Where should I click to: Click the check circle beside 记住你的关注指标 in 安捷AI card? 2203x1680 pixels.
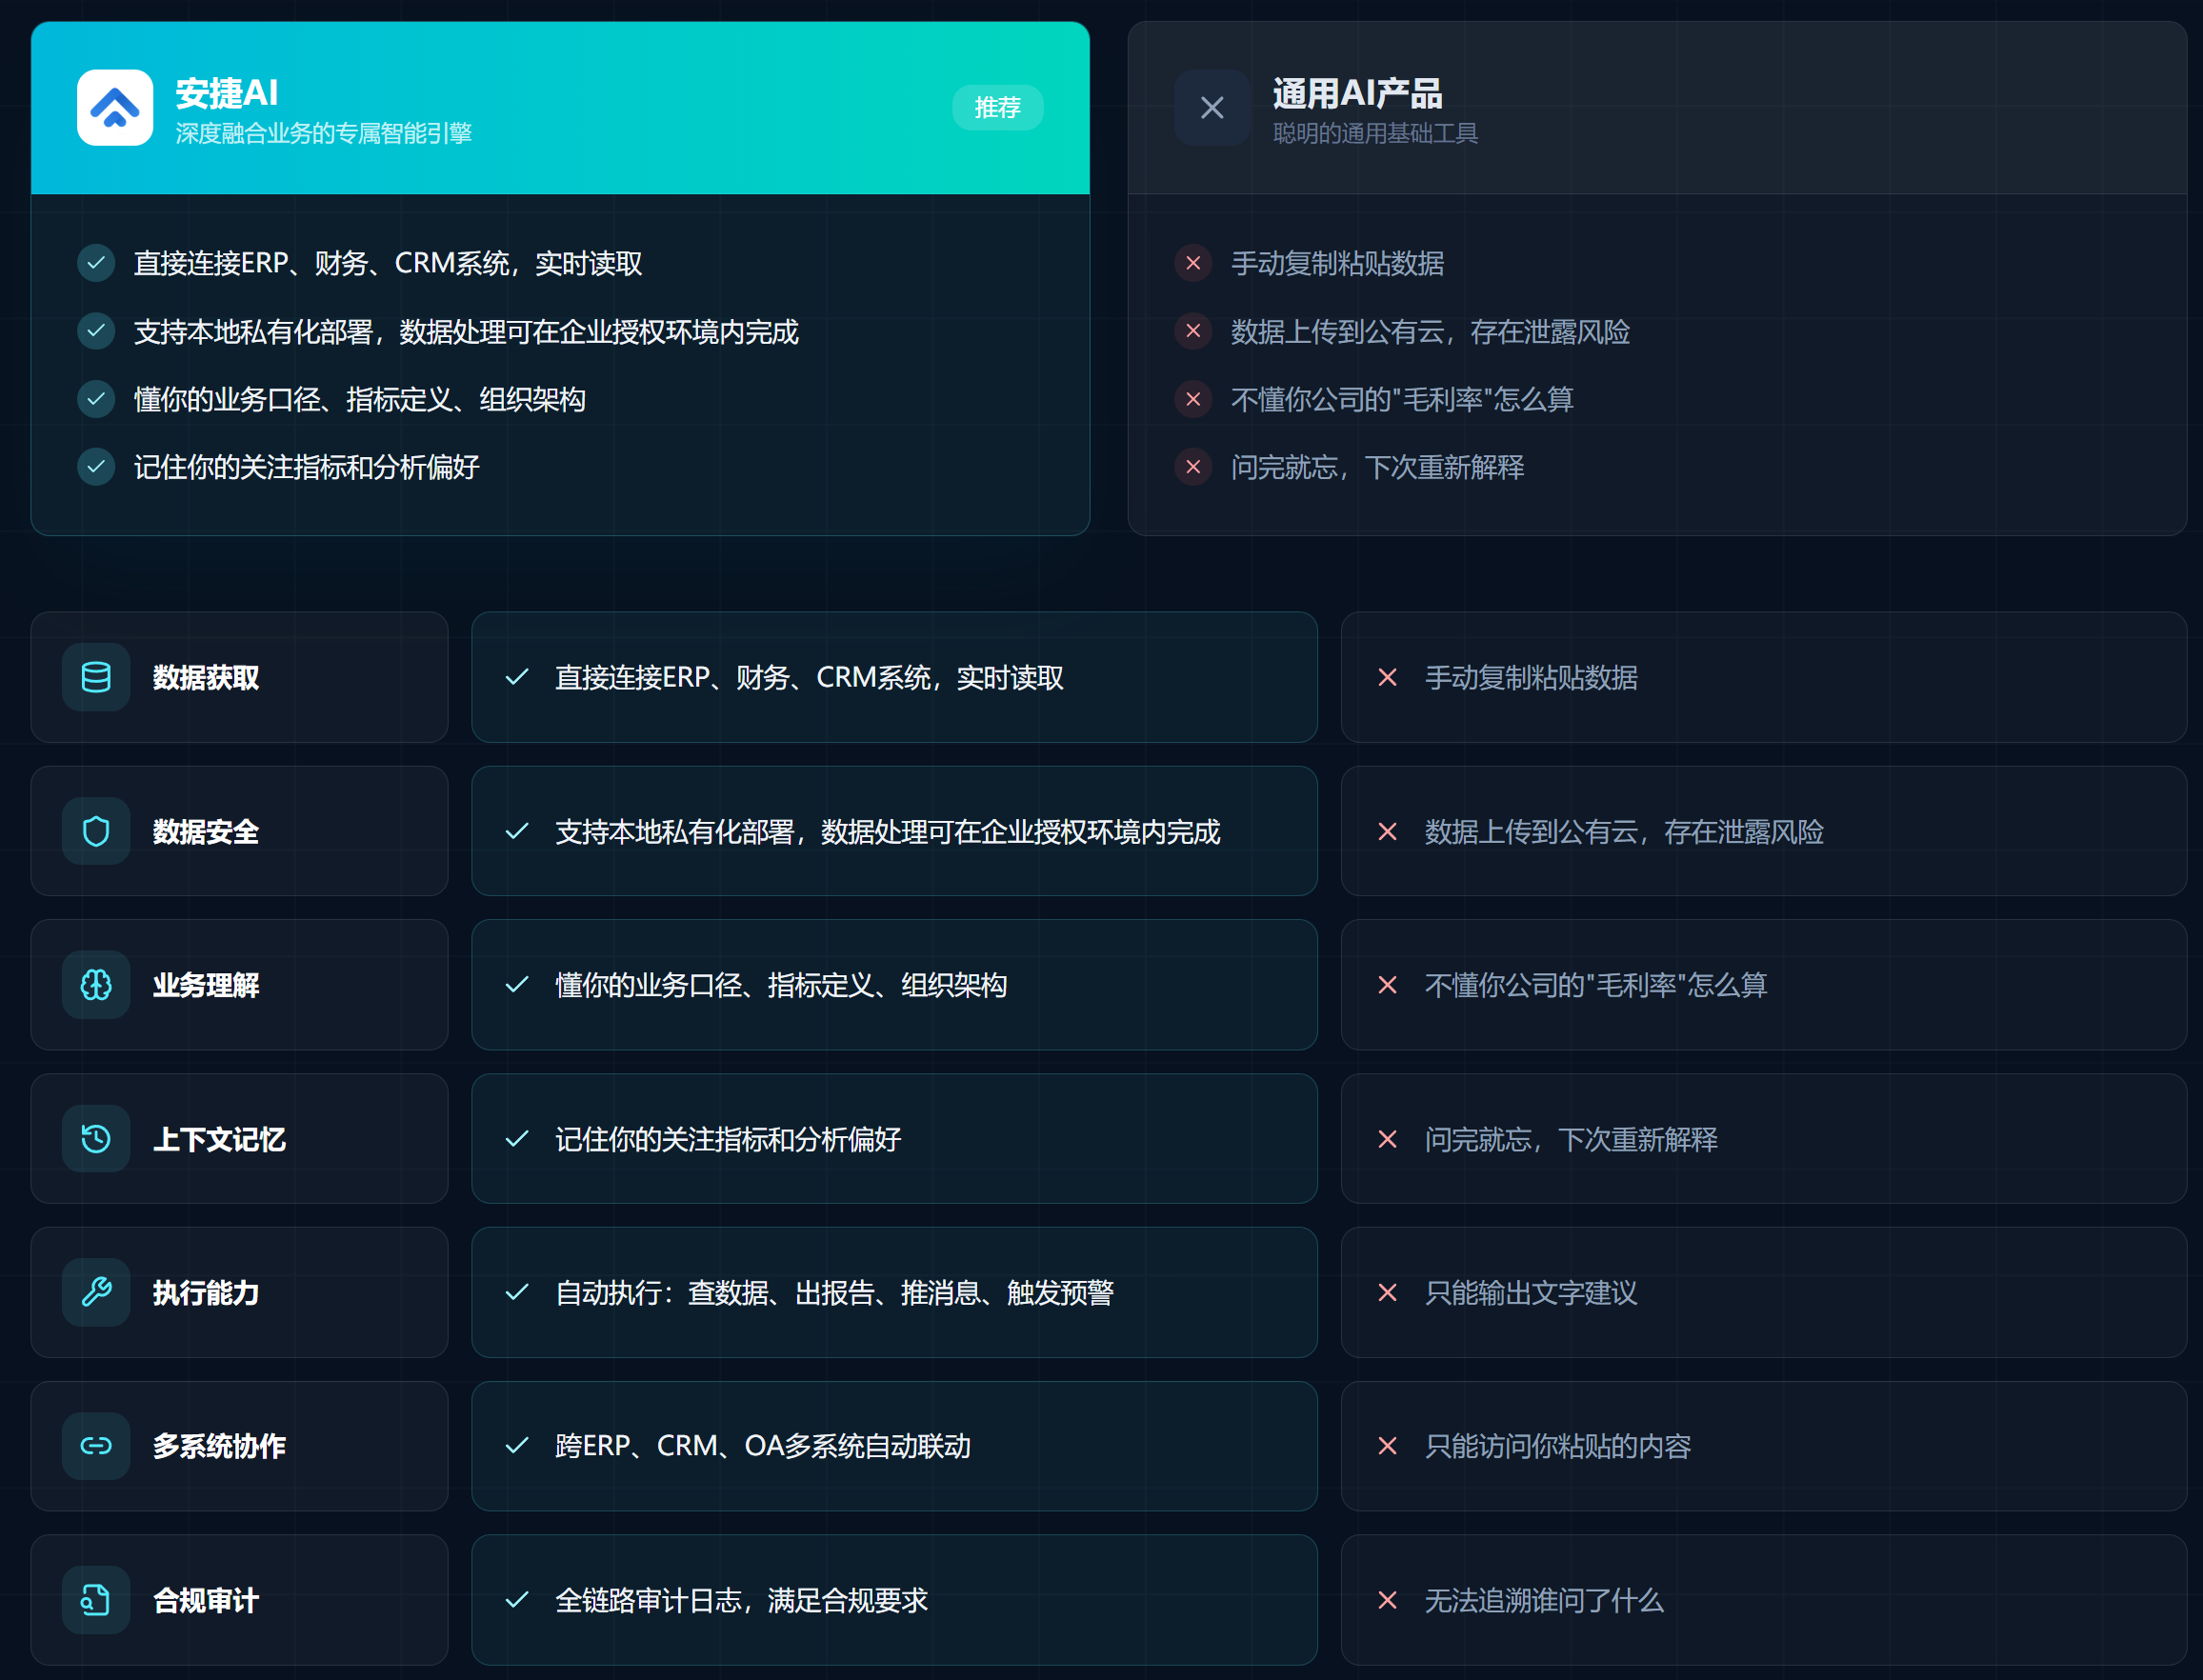[x=96, y=467]
